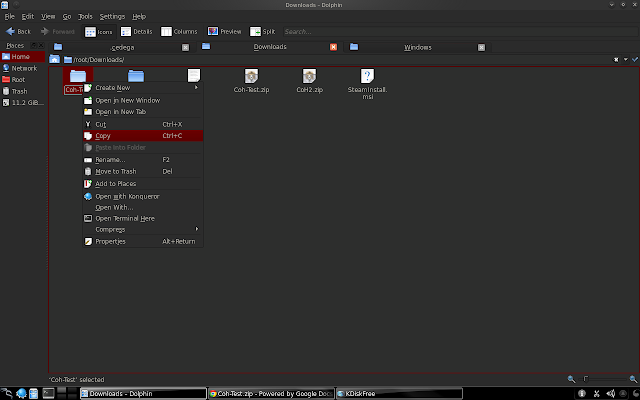Click the volume speaker tray icon
The image size is (640, 400).
[x=610, y=393]
